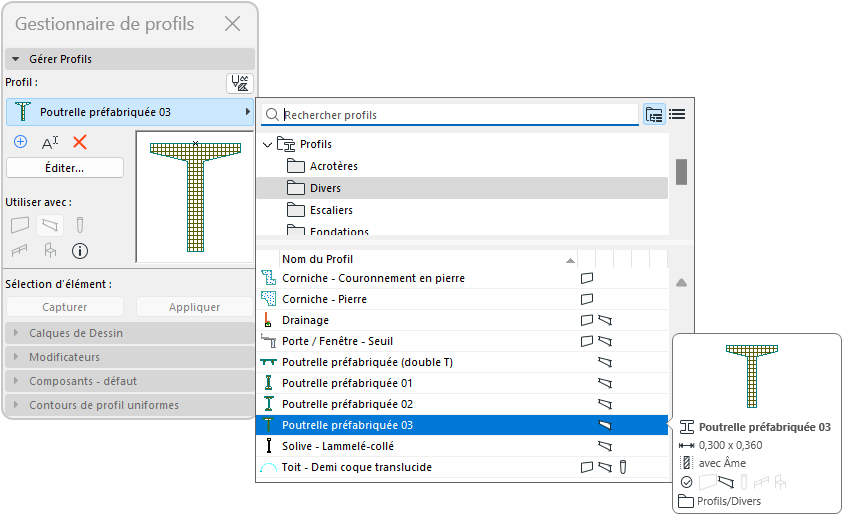Add a new profile with plus icon

[20, 142]
